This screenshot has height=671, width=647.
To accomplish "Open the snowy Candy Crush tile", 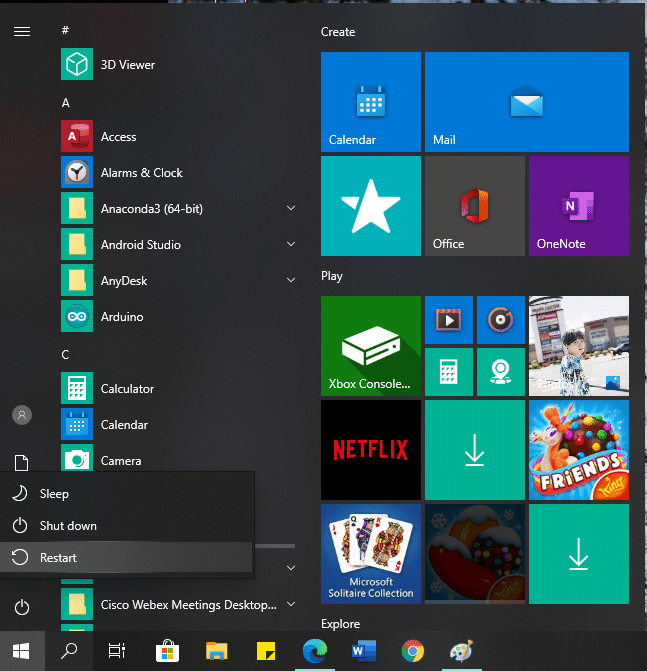I will point(475,554).
